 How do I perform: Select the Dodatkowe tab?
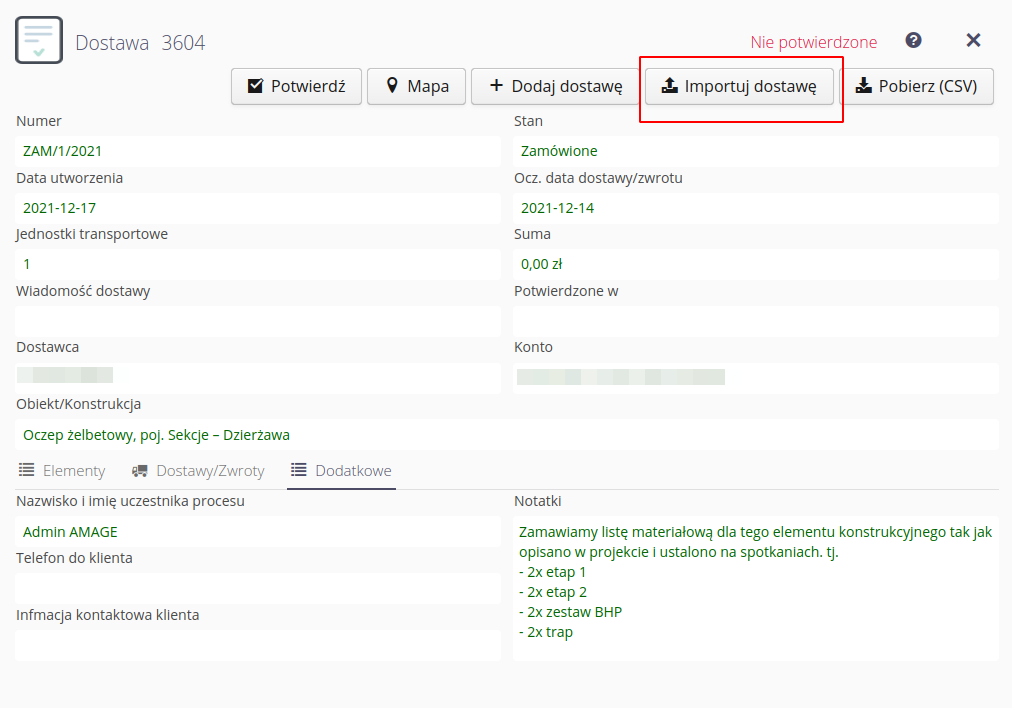pyautogui.click(x=341, y=471)
